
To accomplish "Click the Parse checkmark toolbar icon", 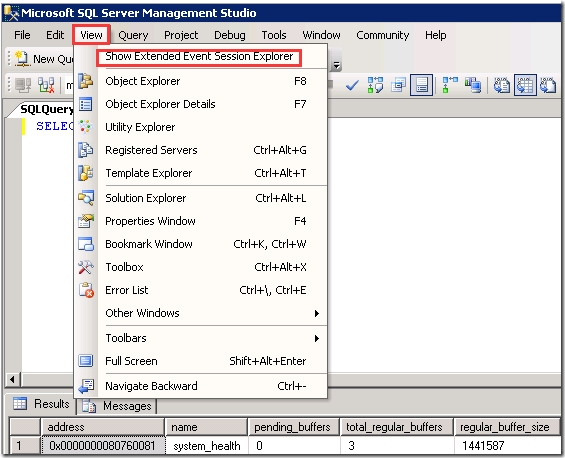I will [352, 85].
